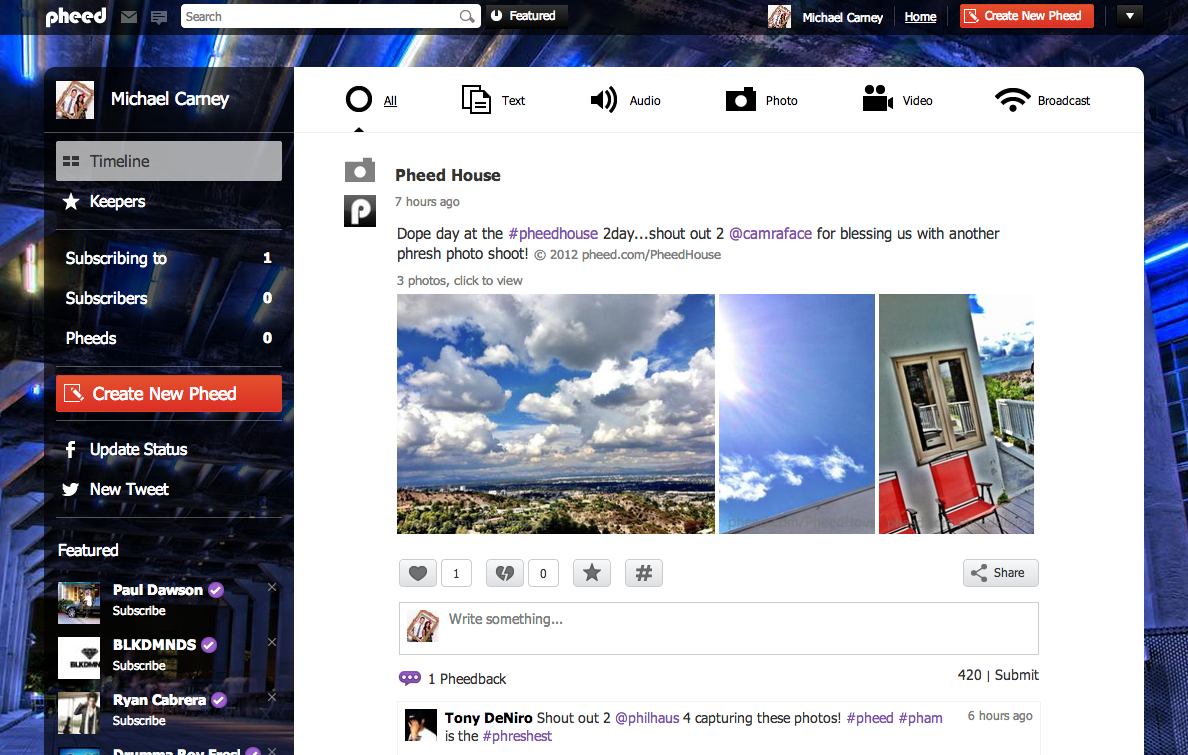The image size is (1188, 755).
Task: Select the Broadcast filter tab
Action: [1042, 100]
